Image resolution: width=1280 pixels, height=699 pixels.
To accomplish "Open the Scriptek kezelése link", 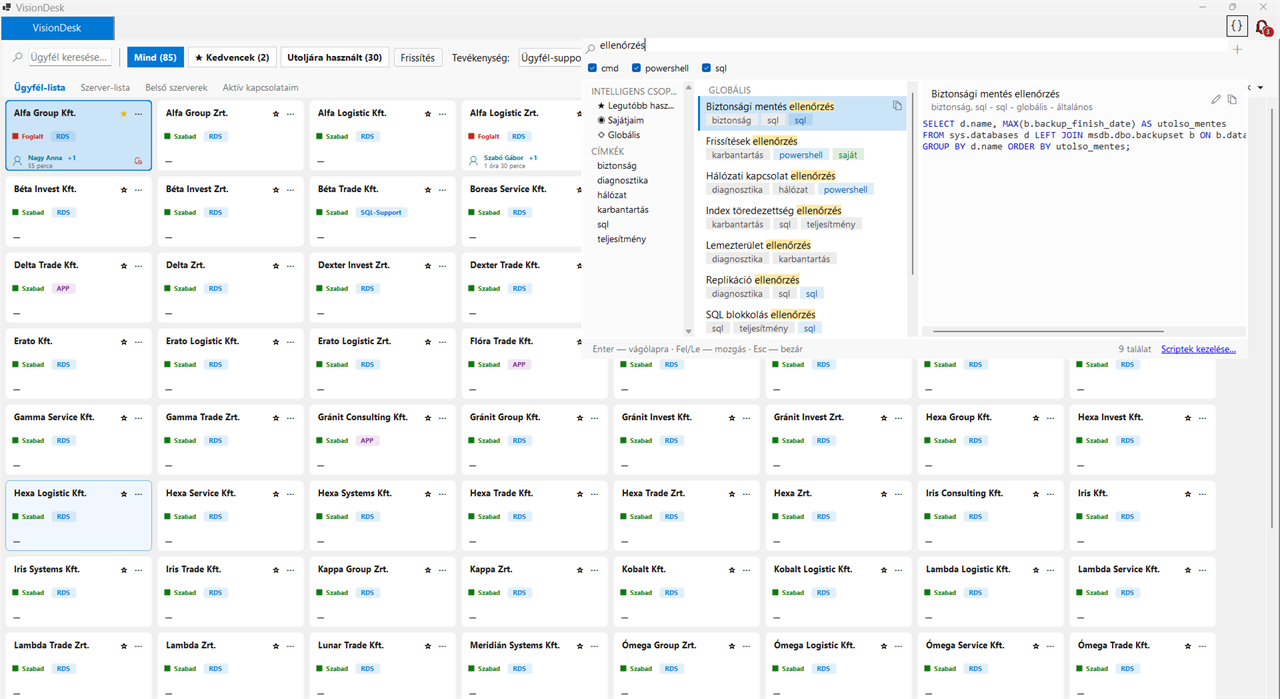I will (1198, 349).
